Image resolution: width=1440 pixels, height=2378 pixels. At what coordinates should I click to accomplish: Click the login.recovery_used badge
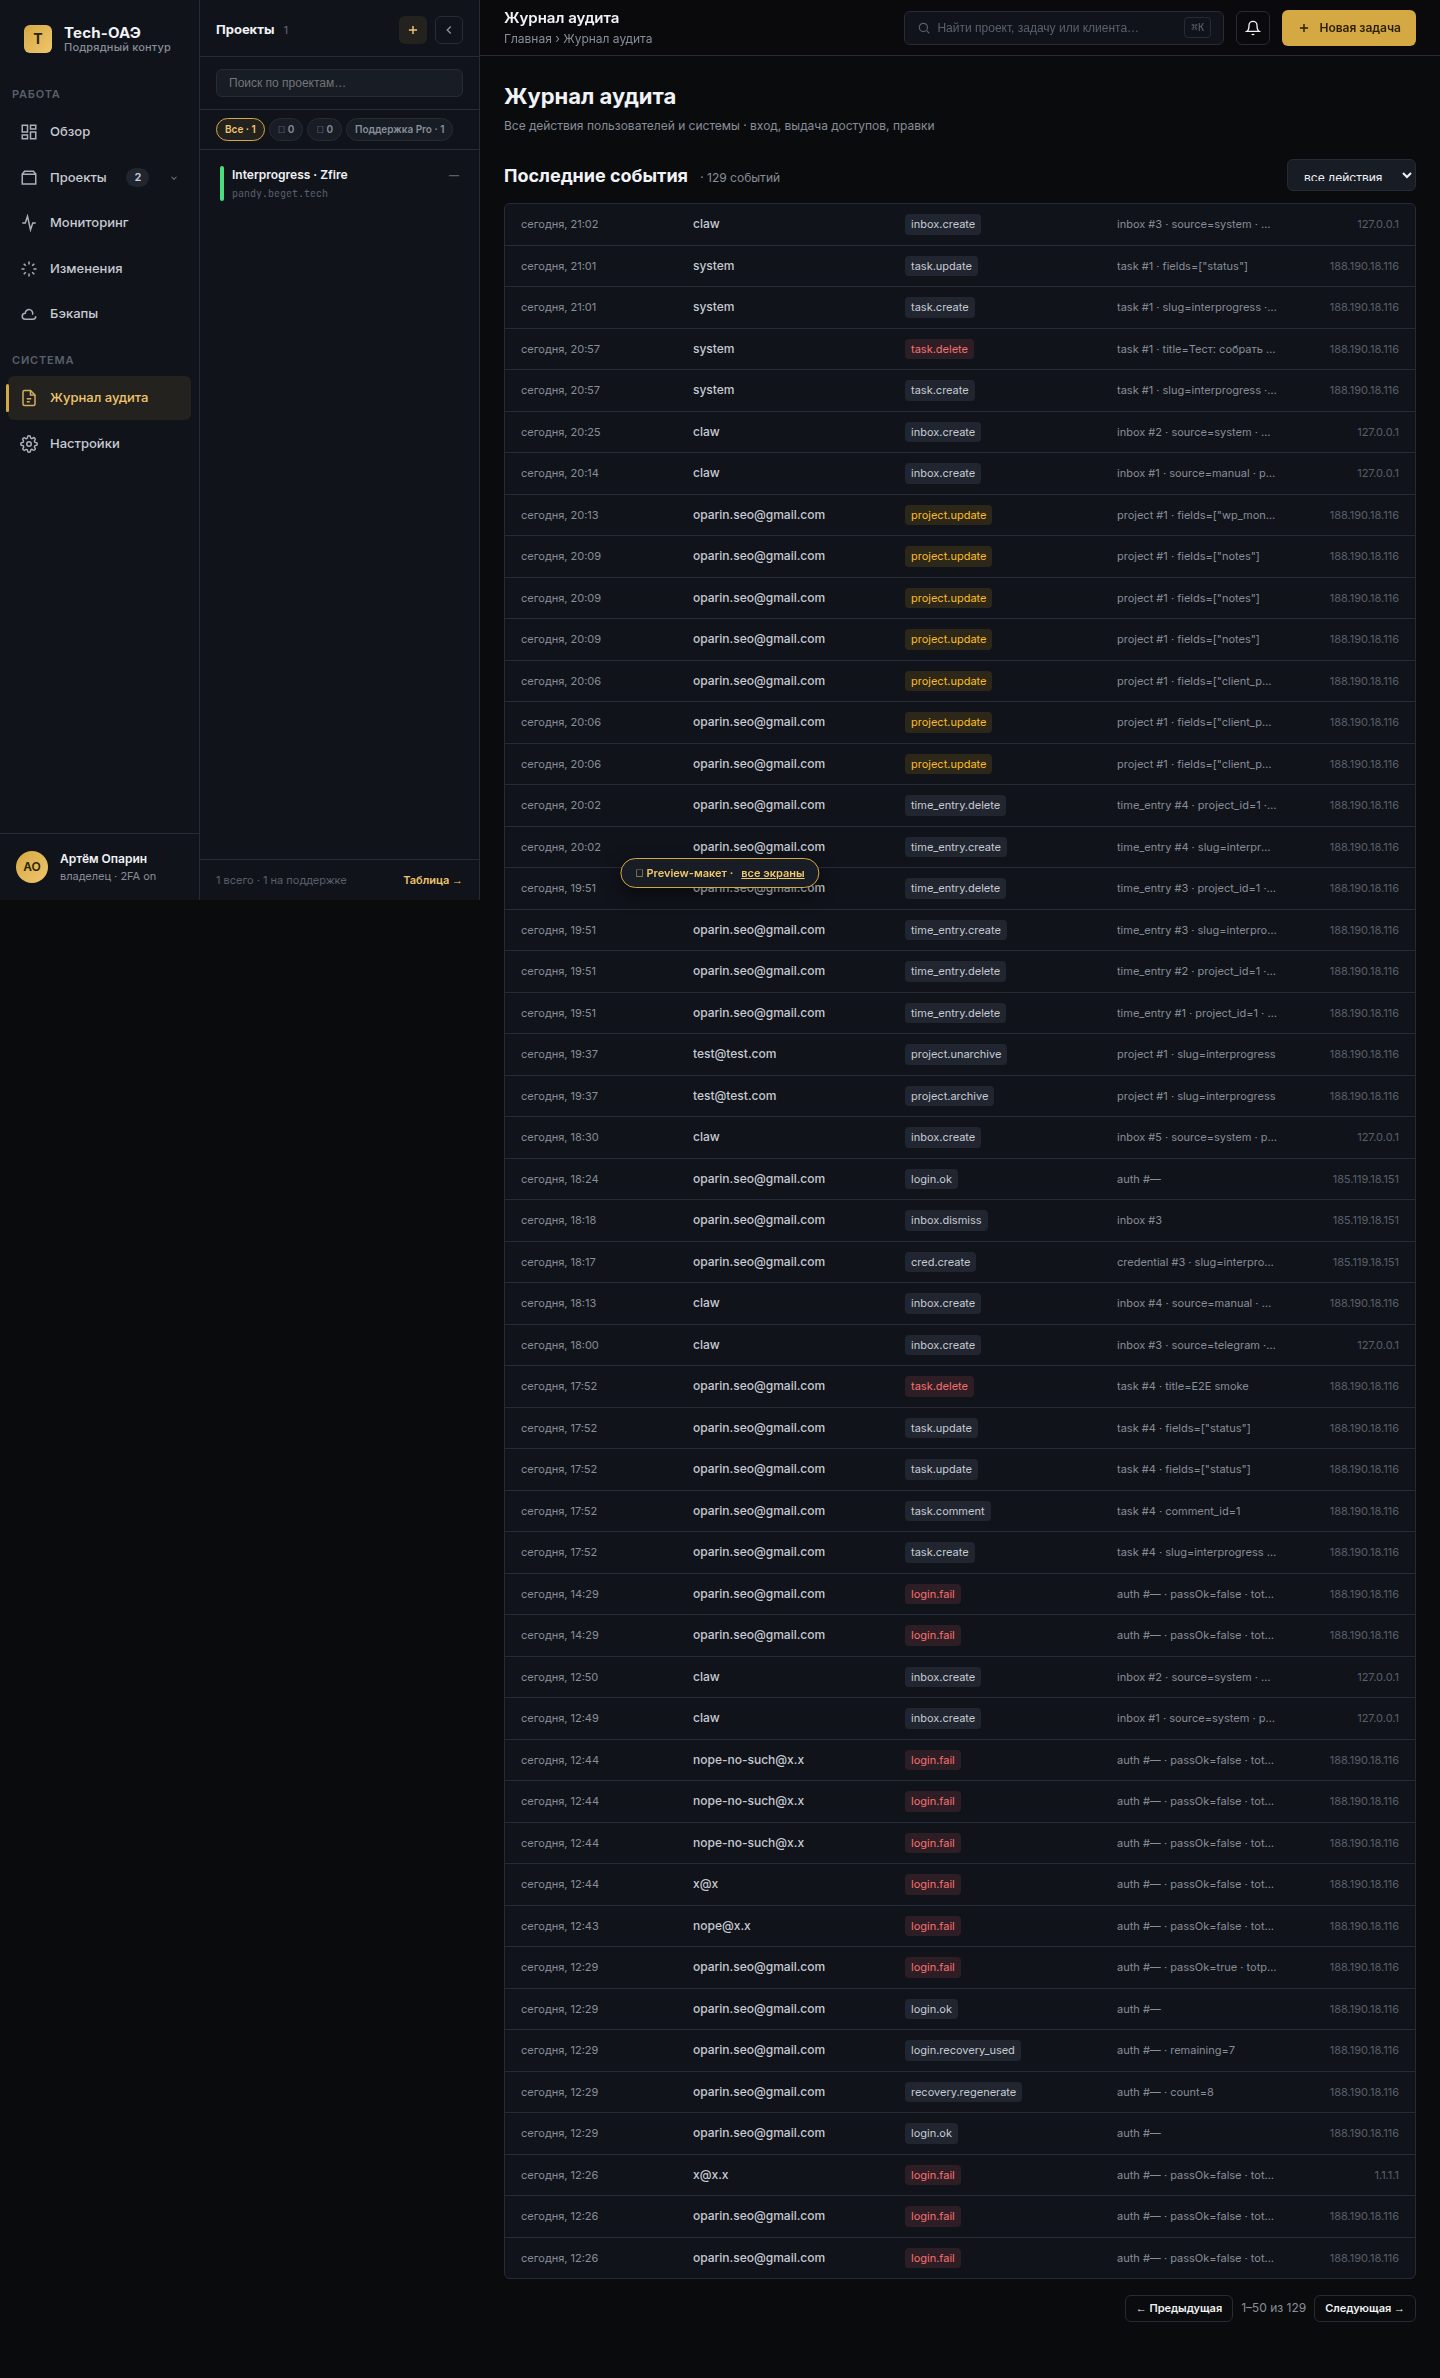coord(962,2050)
